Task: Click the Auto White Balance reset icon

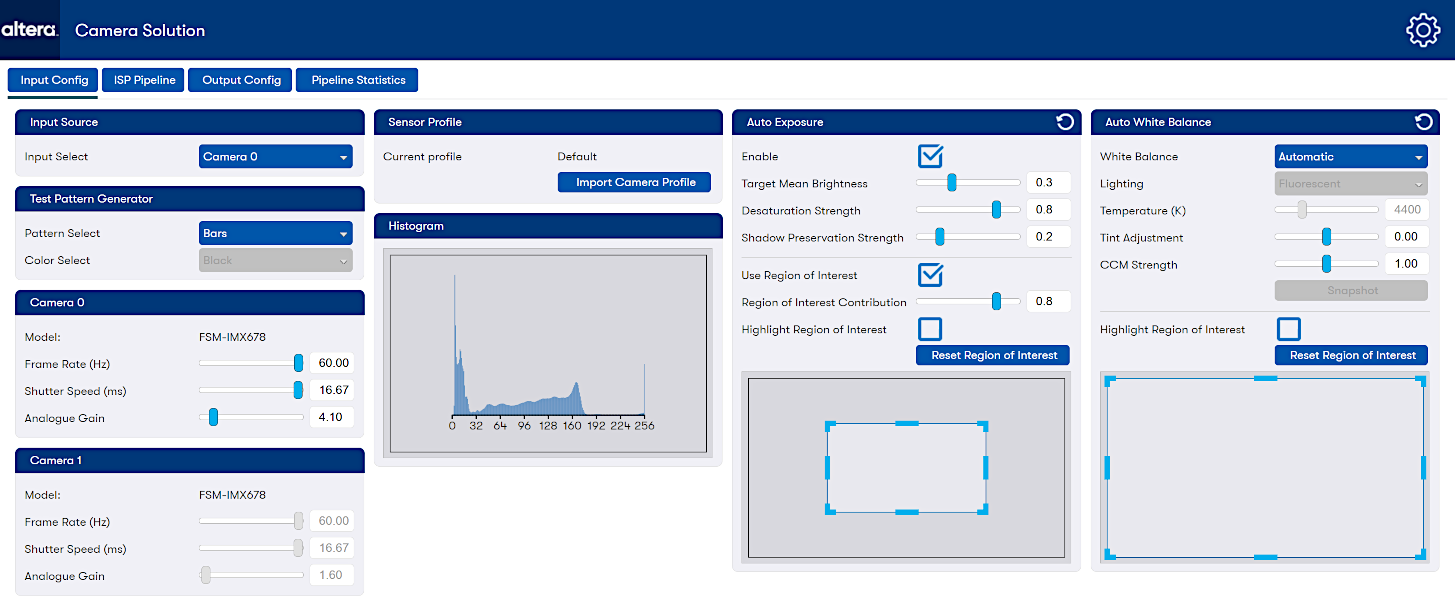Action: tap(1423, 122)
